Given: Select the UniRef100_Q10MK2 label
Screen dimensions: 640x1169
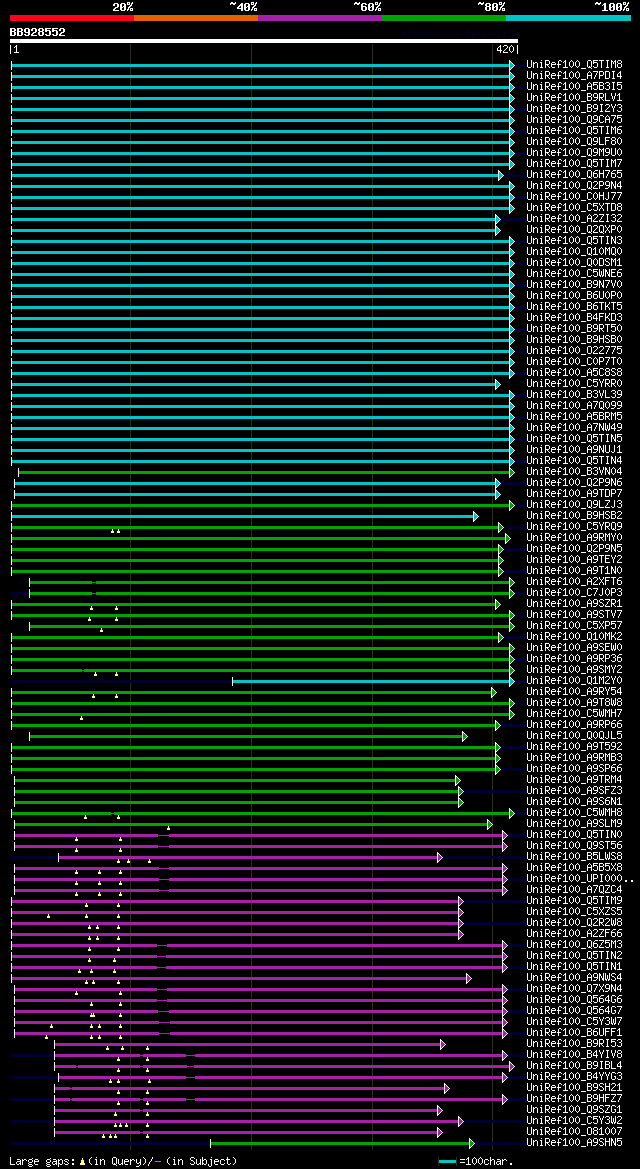Looking at the screenshot, I should pyautogui.click(x=574, y=637).
